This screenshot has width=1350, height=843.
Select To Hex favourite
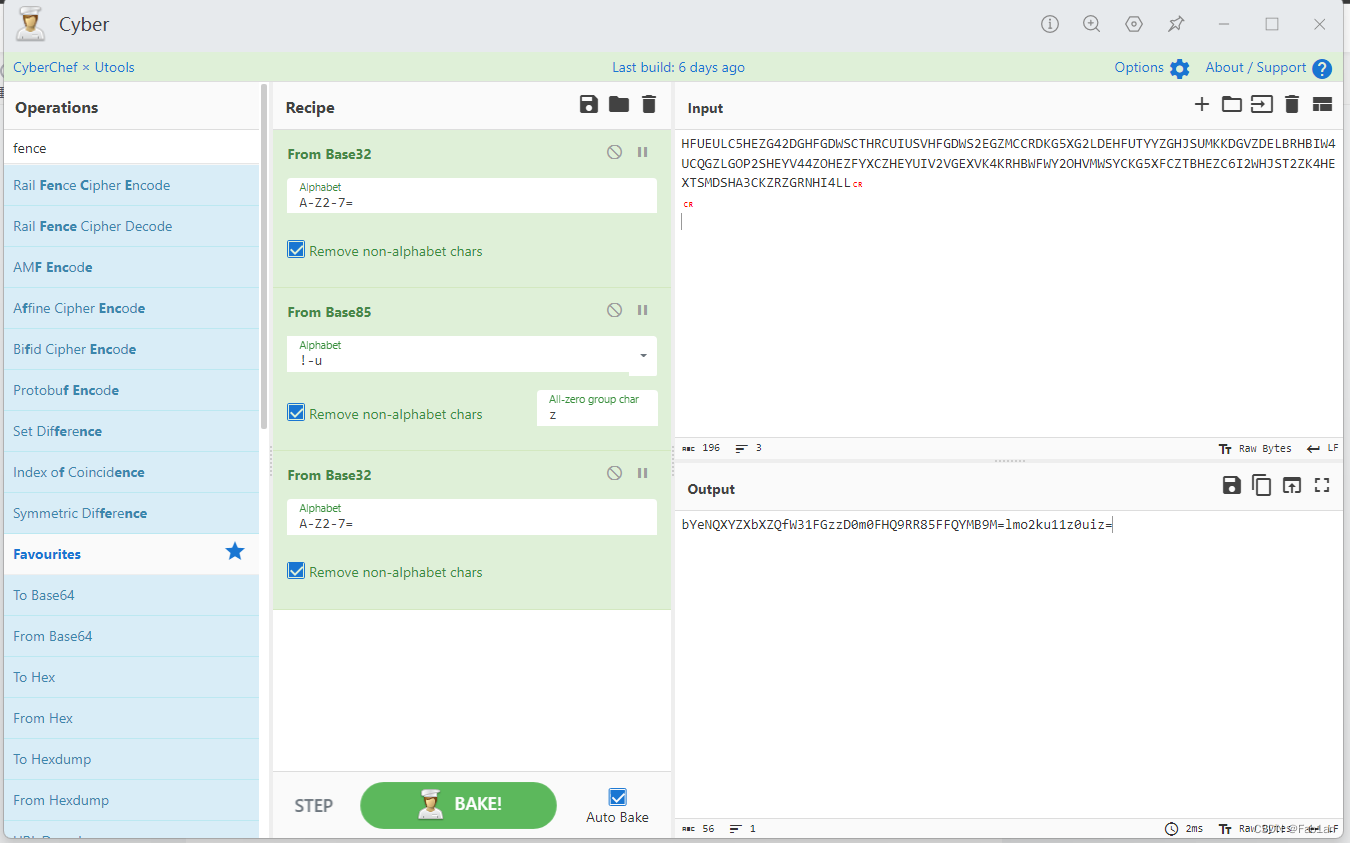(131, 677)
